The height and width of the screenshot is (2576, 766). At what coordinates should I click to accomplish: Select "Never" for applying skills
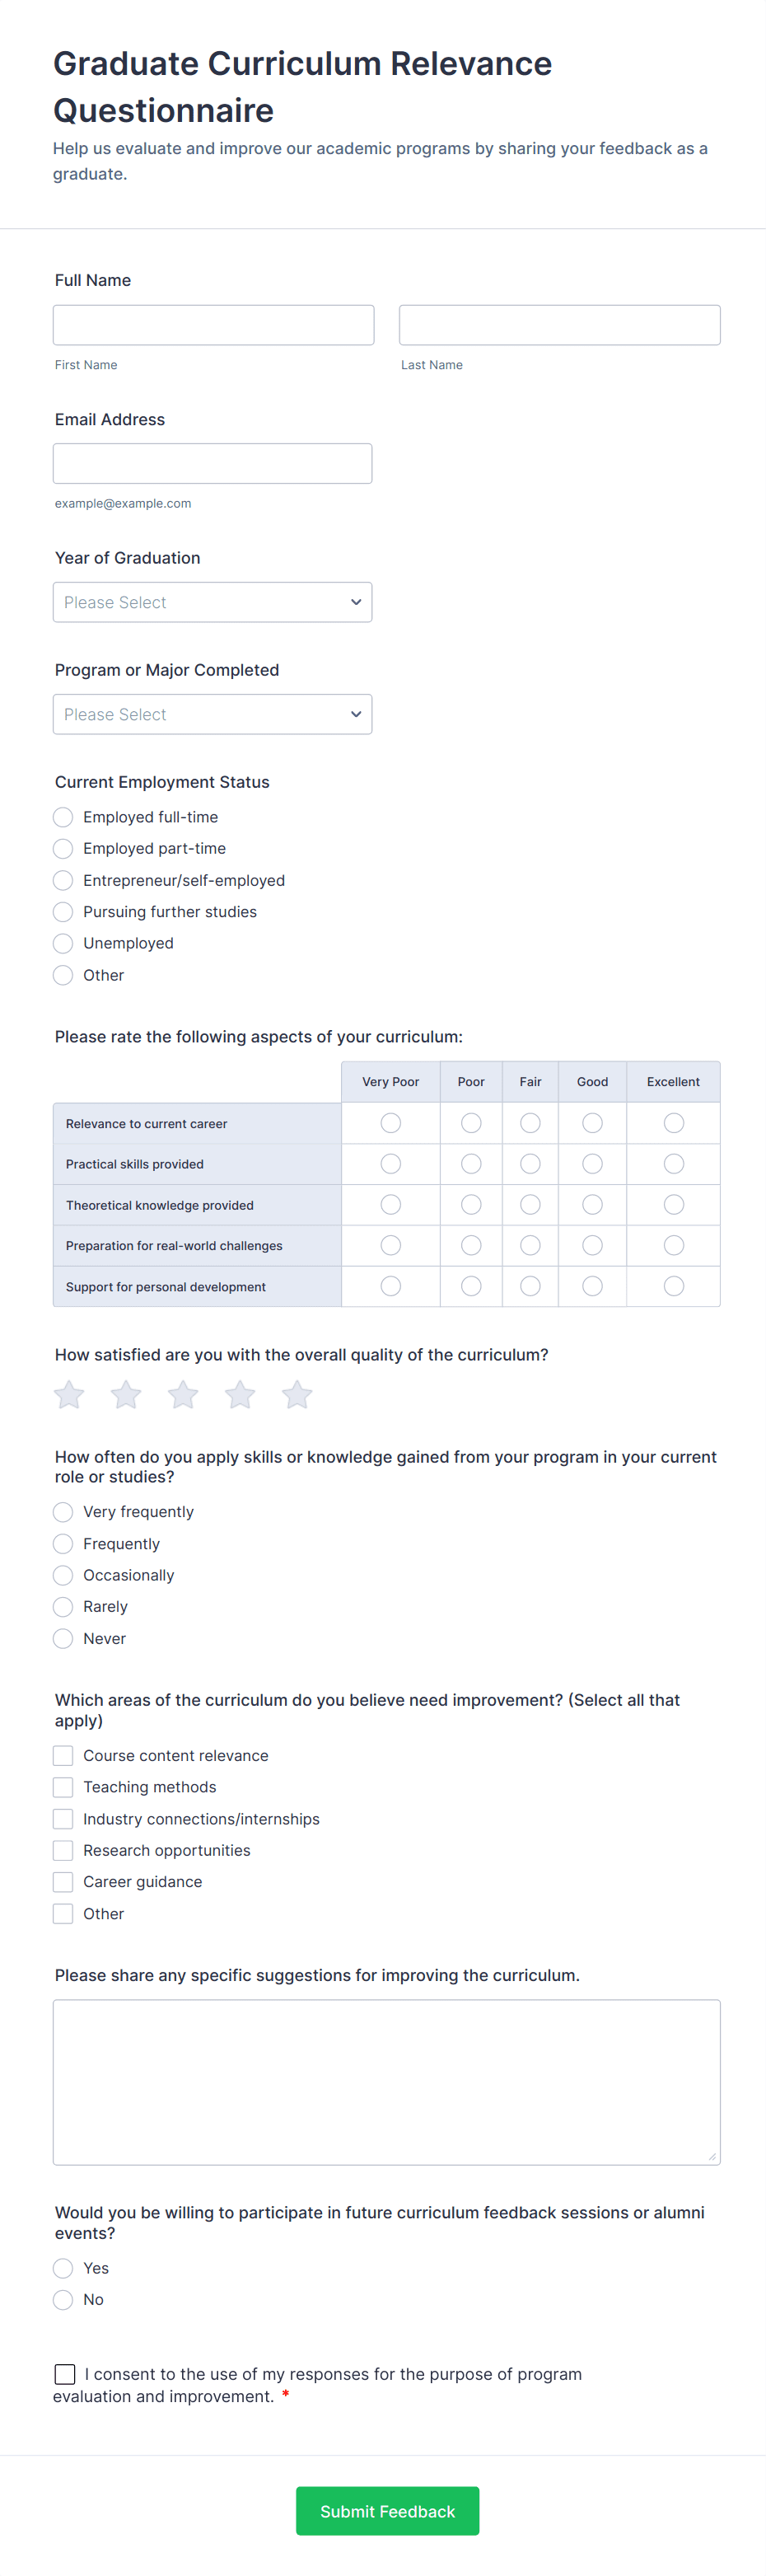[62, 1638]
